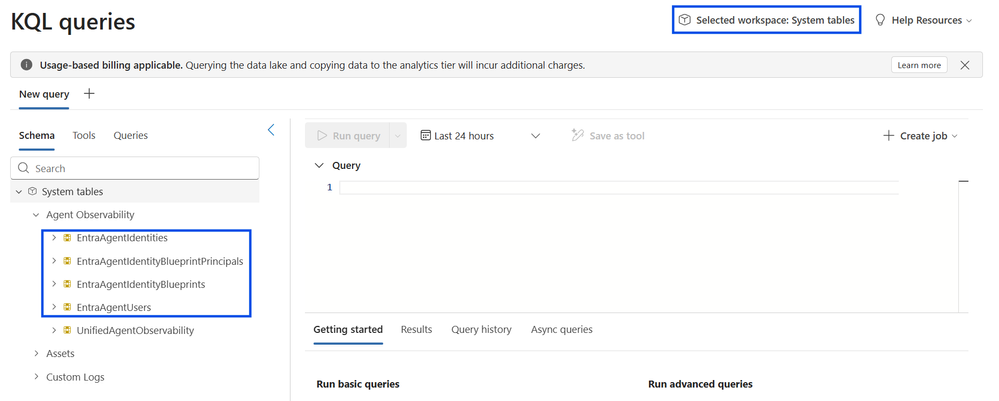Viewport: 999px width, 401px height.
Task: Click the Run query play icon
Action: (322, 135)
